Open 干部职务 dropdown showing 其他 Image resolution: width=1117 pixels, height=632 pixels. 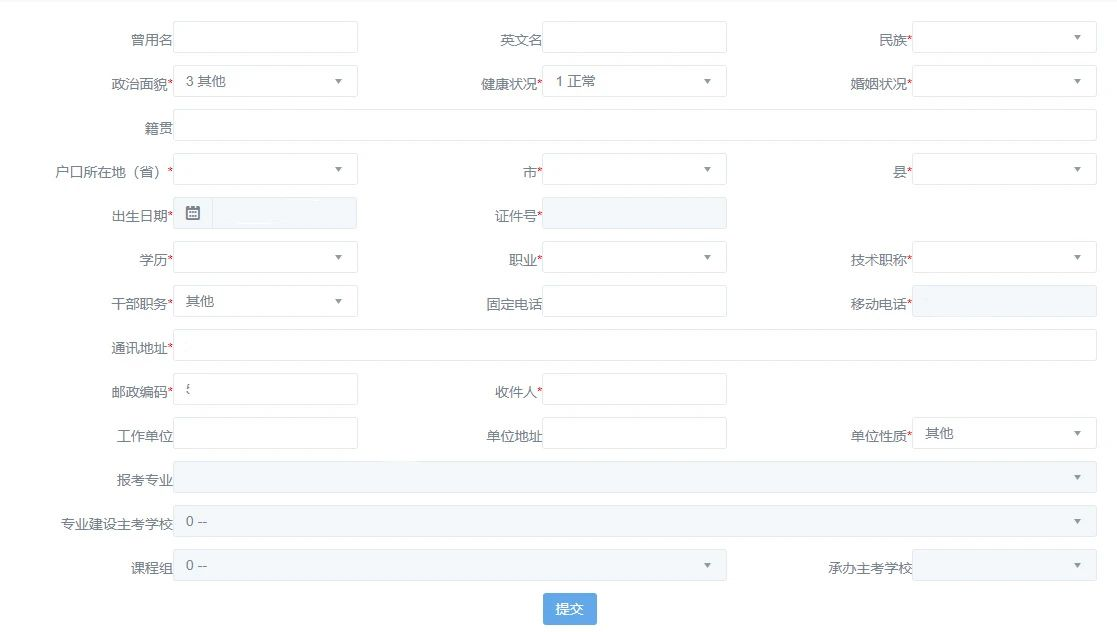(265, 302)
